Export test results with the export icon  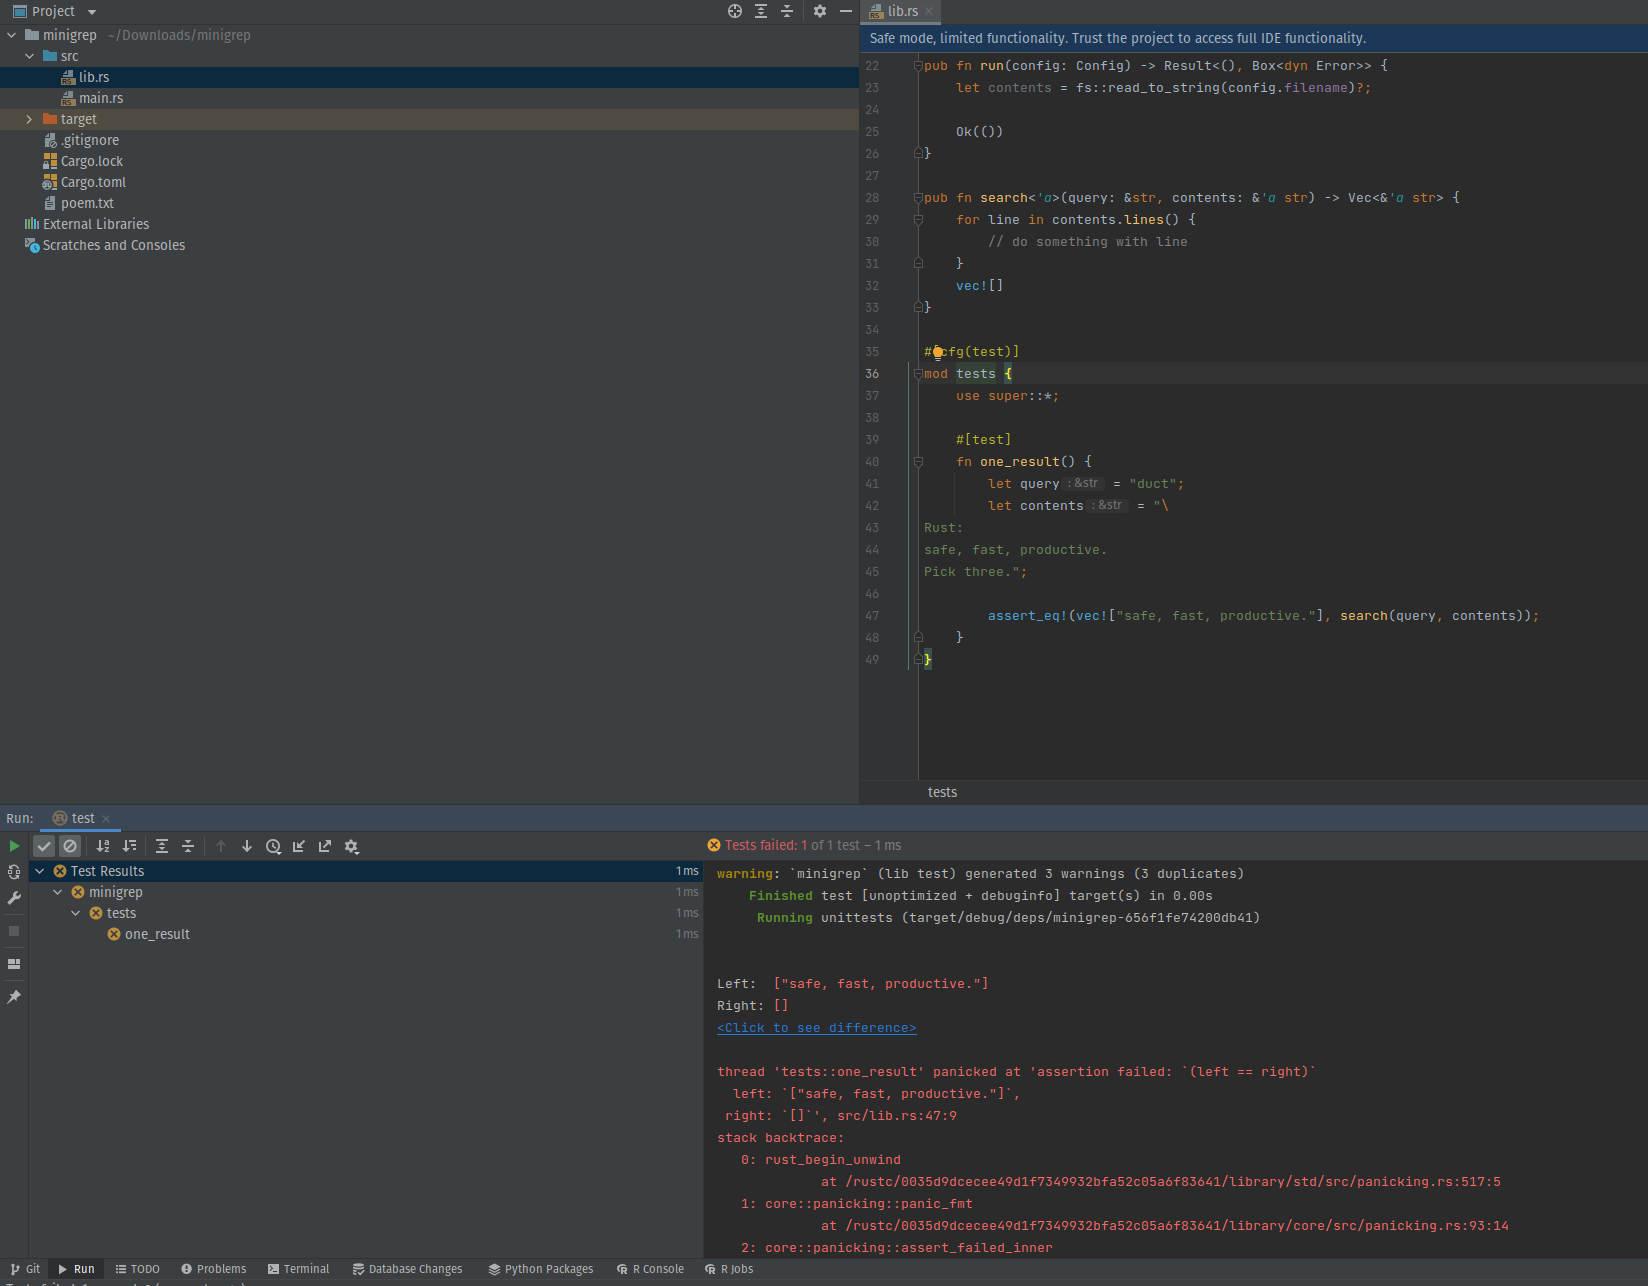click(324, 846)
